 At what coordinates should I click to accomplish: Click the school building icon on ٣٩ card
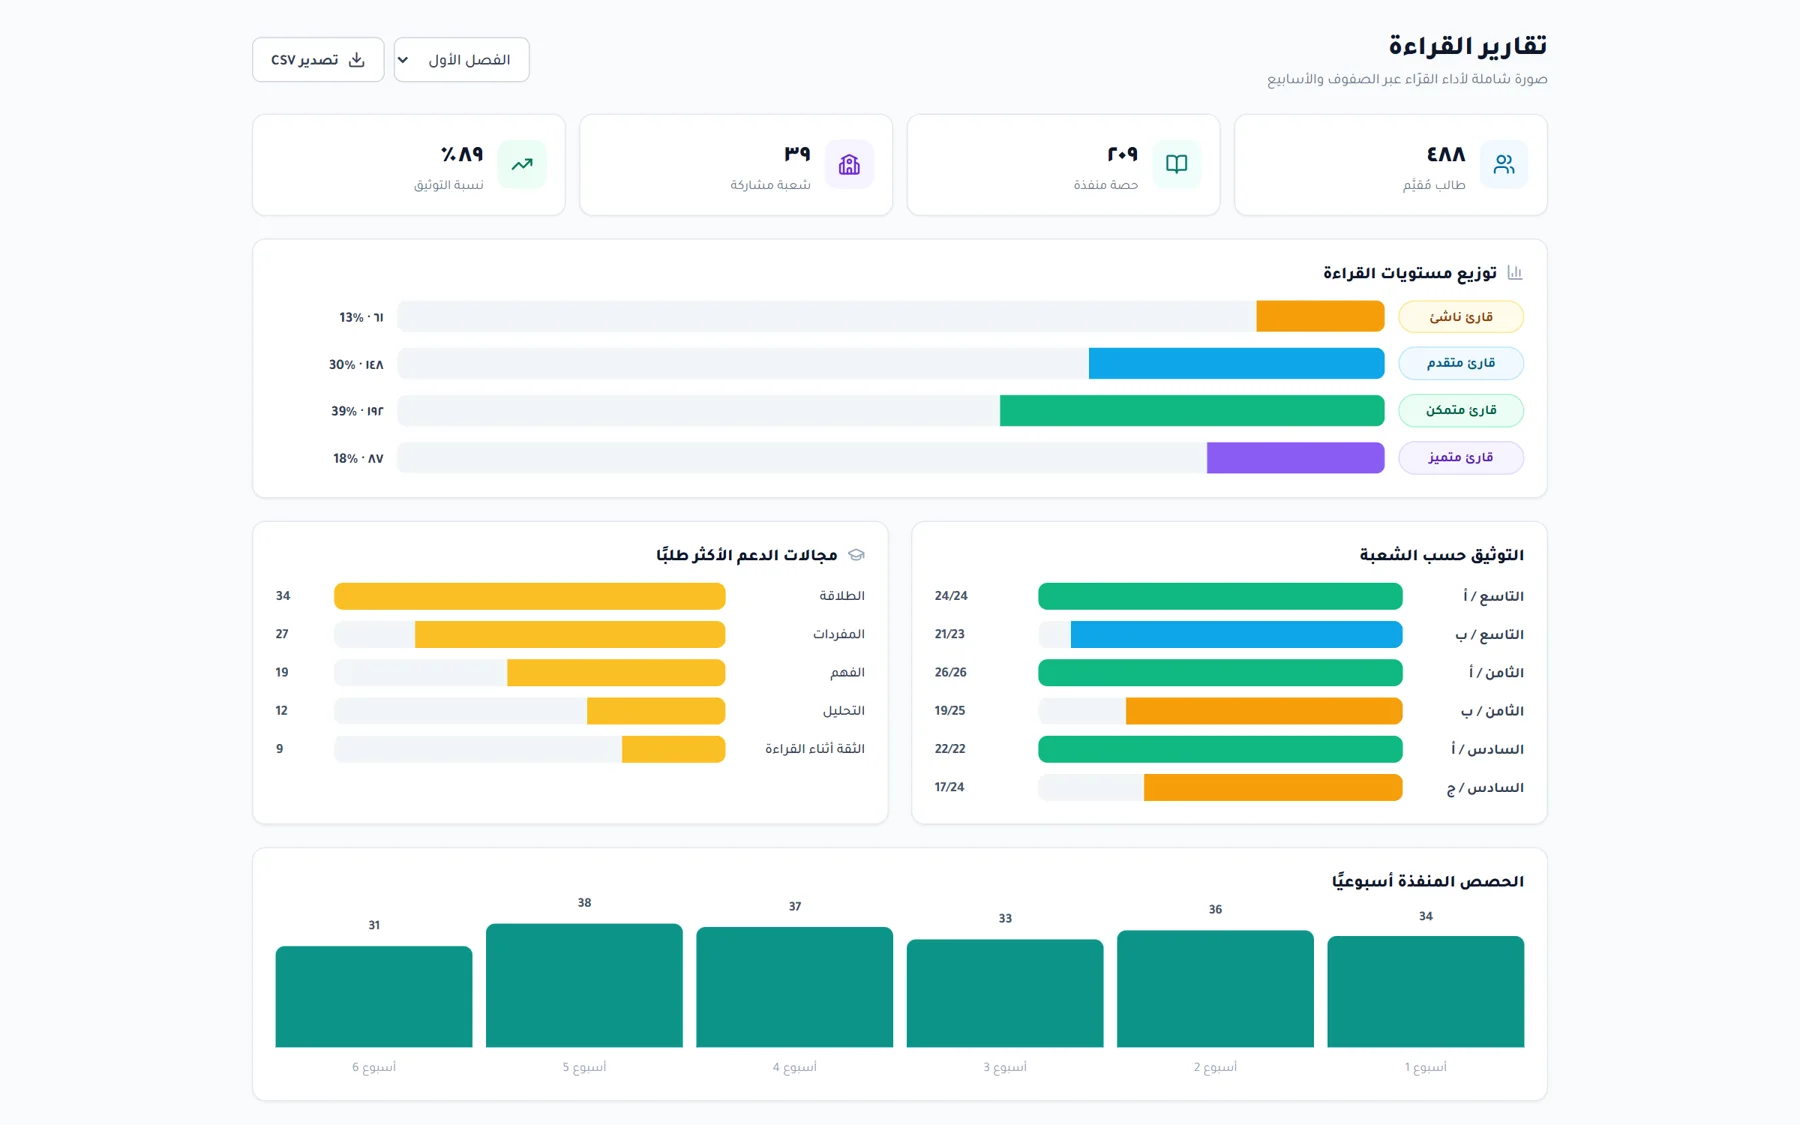click(849, 164)
